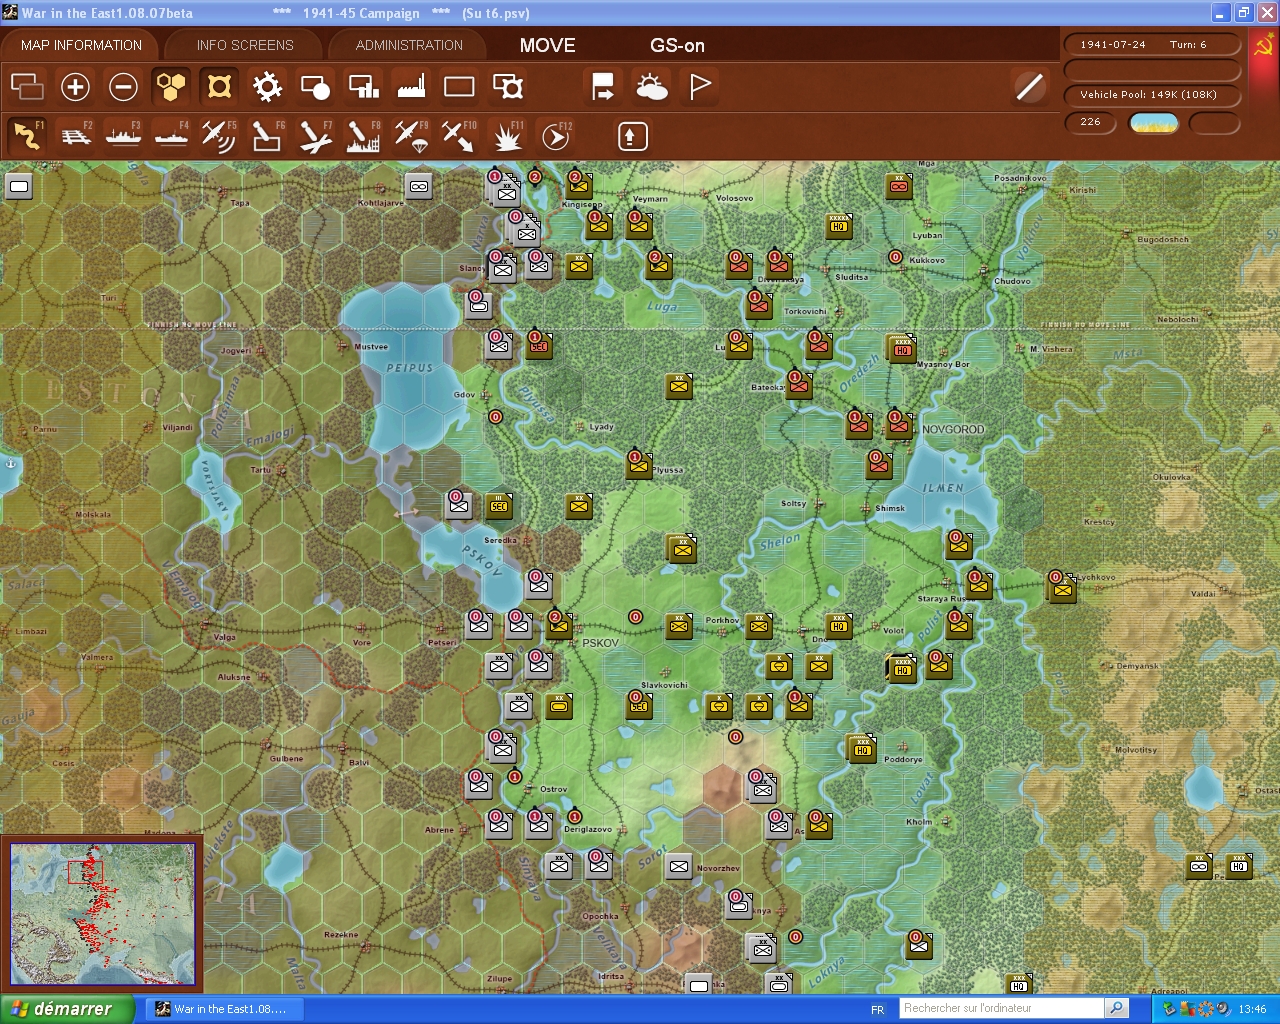
Task: Click the plain rectangle toolbar icon
Action: [x=459, y=87]
